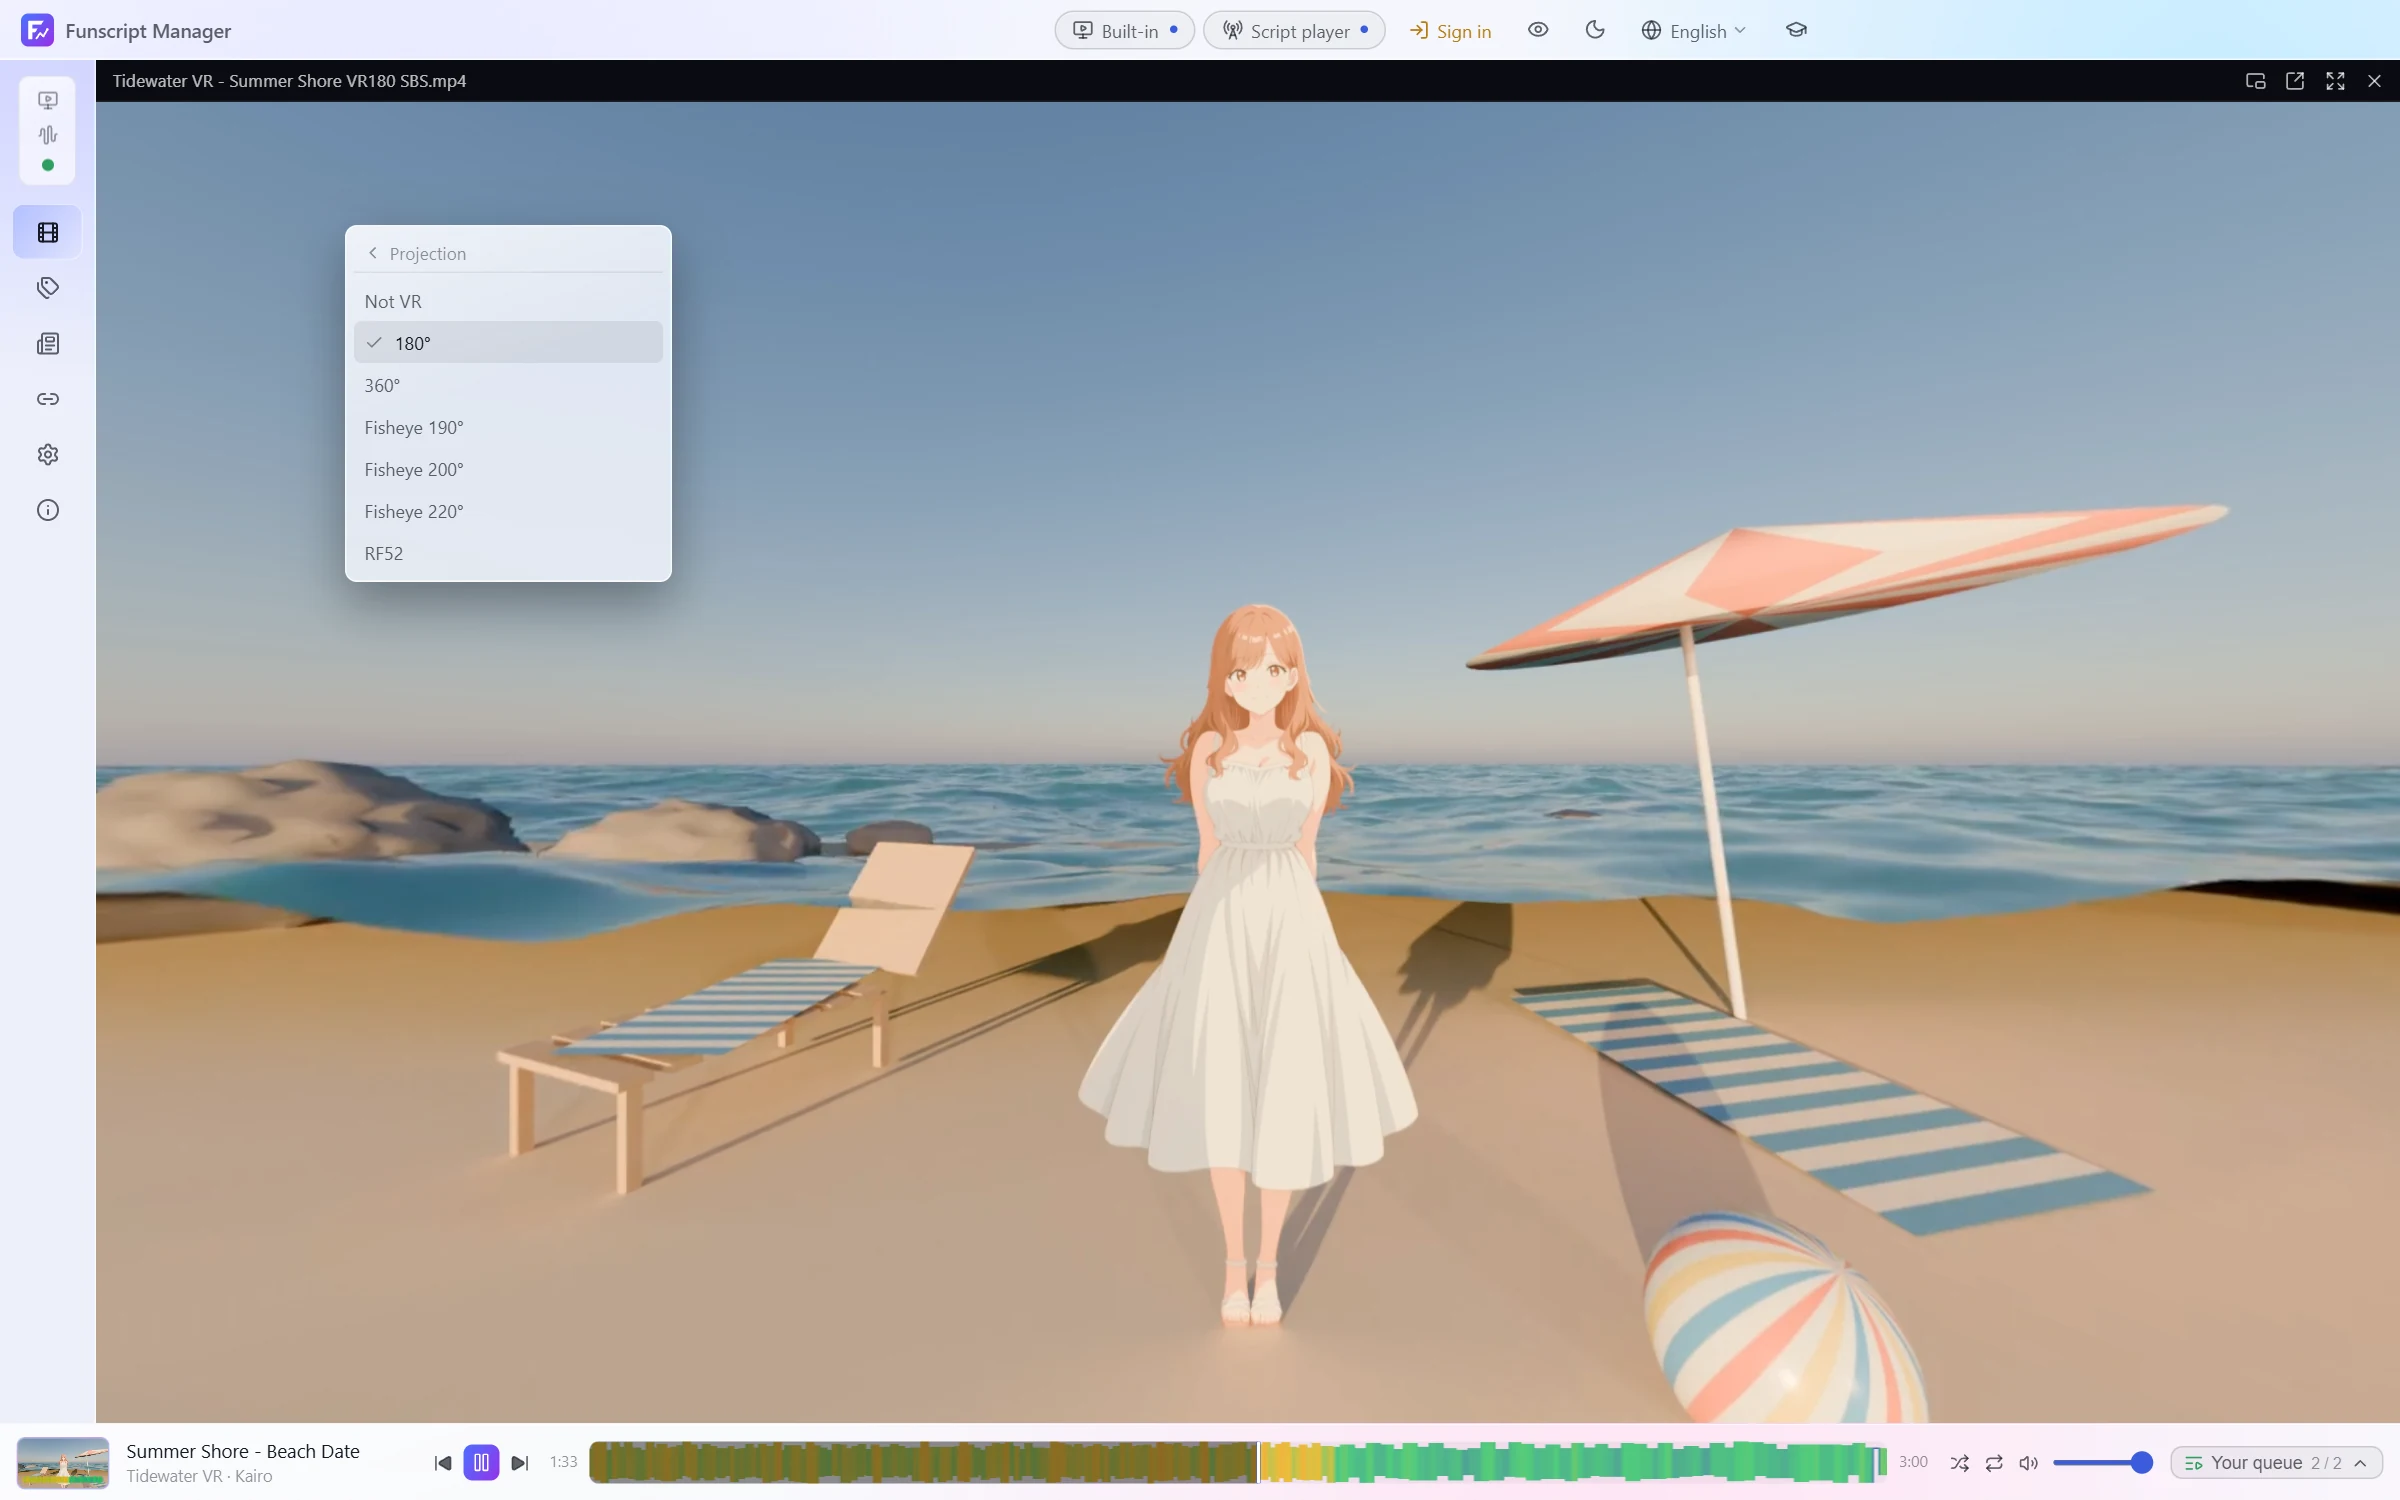
Task: Close the video player panel
Action: coord(2374,81)
